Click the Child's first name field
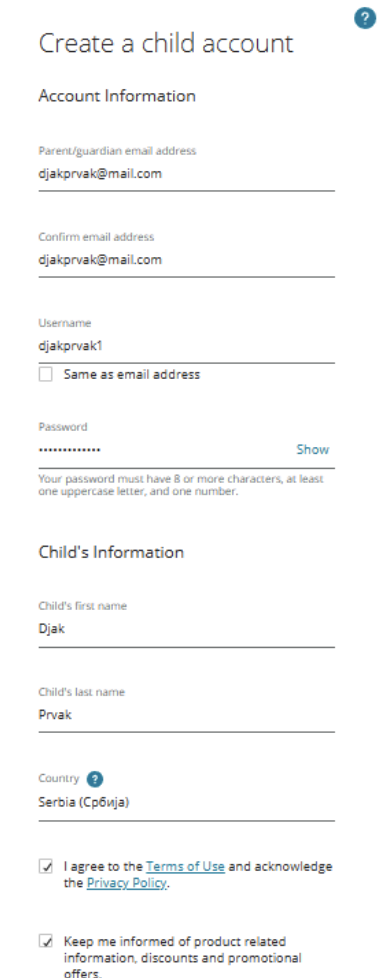384x978 pixels. [x=186, y=629]
